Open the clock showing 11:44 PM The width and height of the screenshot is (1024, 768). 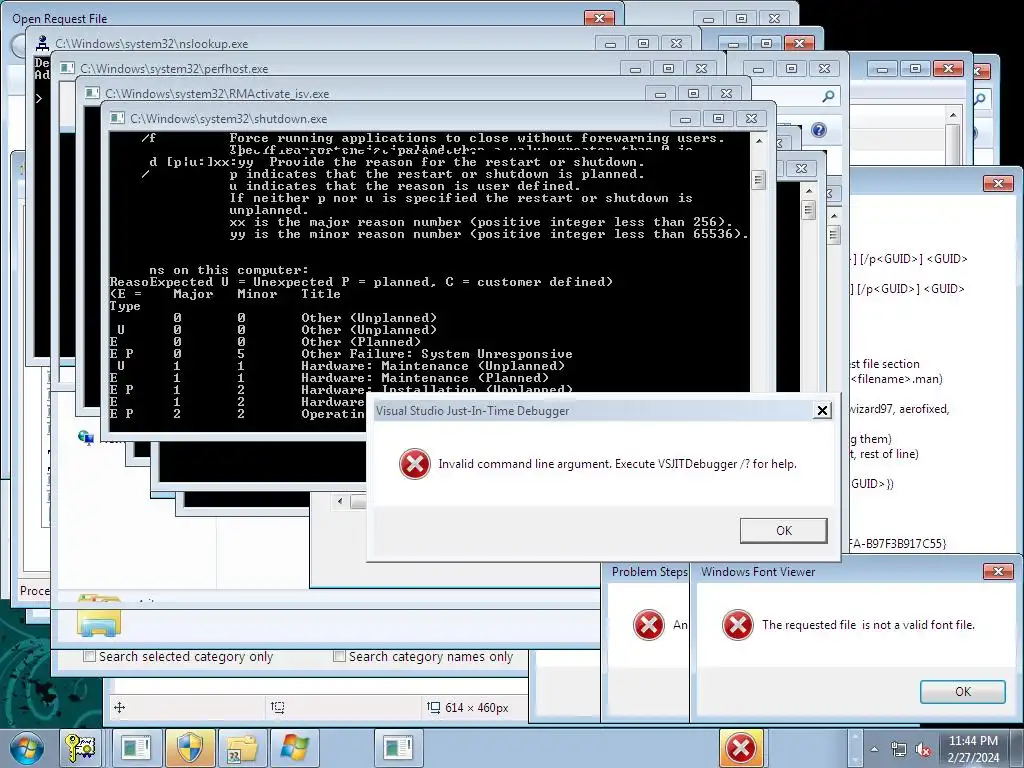973,748
